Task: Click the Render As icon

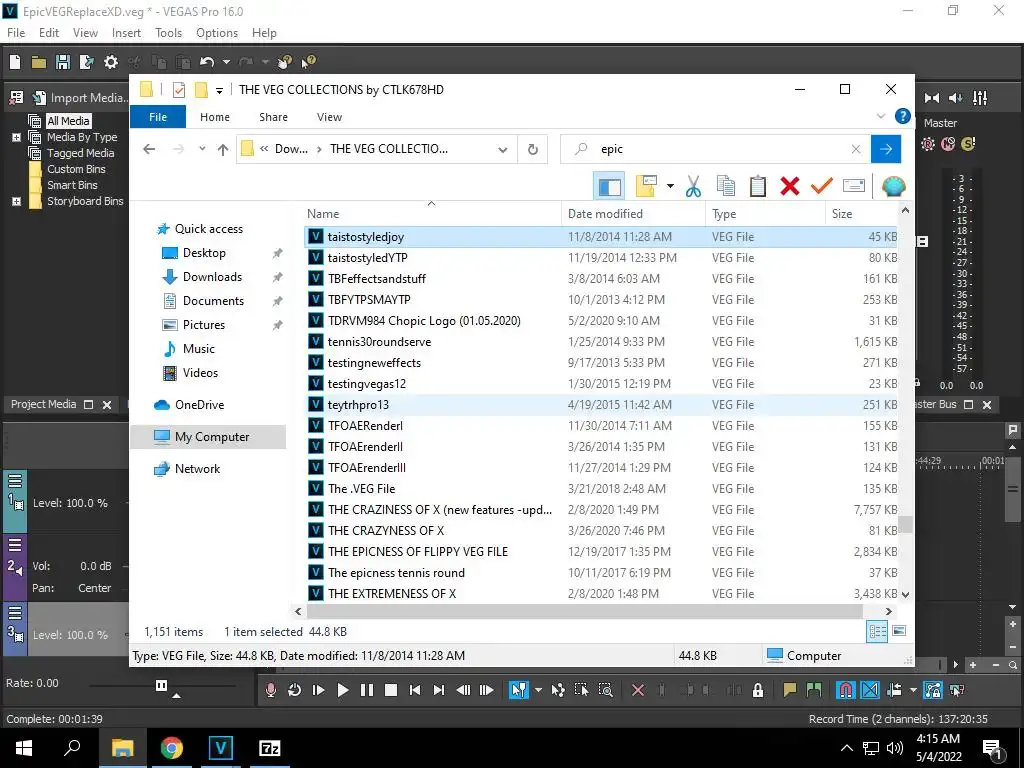Action: (x=86, y=62)
